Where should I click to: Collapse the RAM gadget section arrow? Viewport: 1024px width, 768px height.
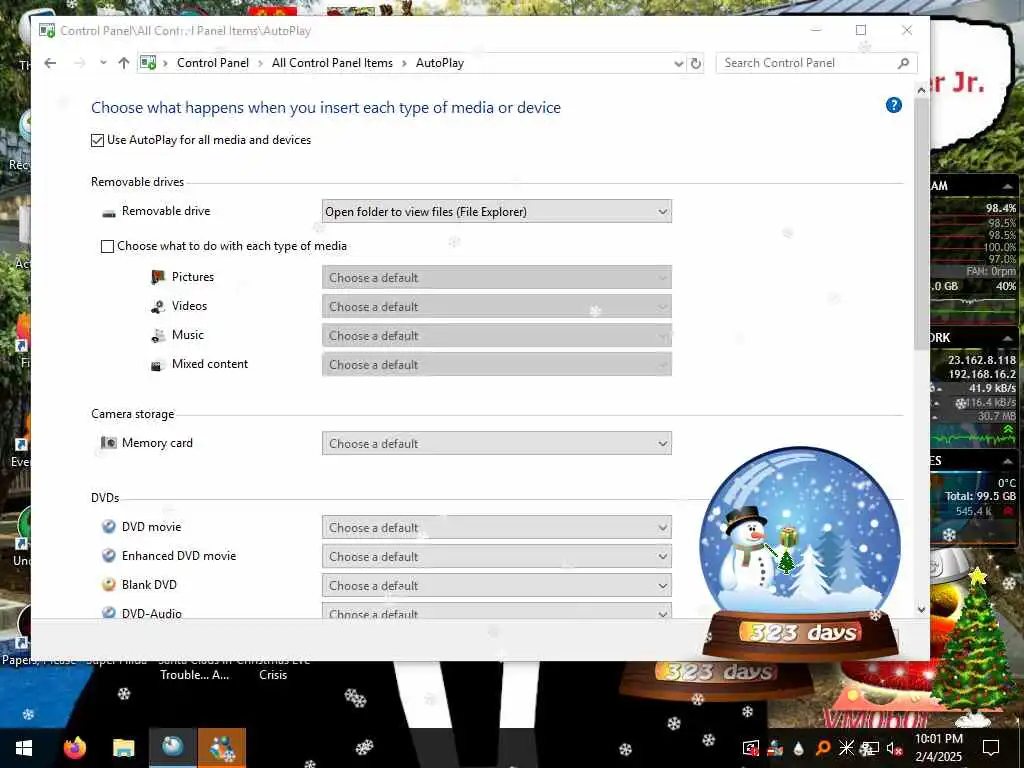point(1007,187)
